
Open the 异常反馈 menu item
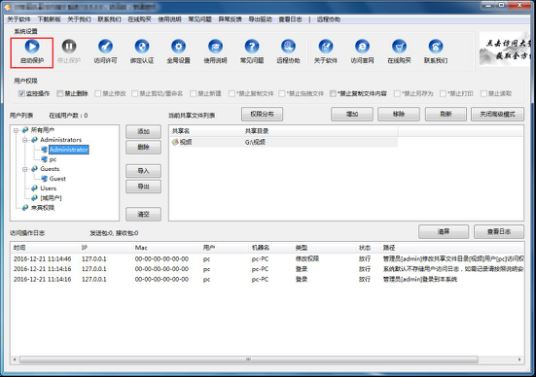pyautogui.click(x=230, y=19)
